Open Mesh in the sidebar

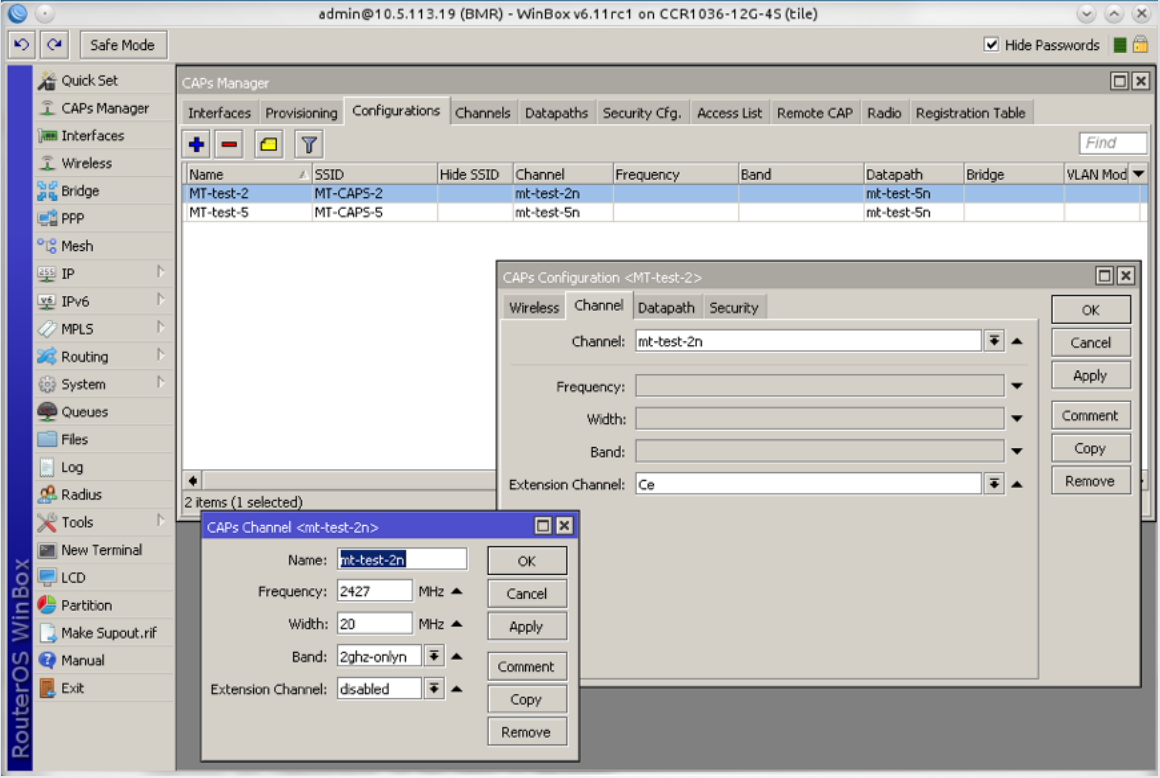77,246
